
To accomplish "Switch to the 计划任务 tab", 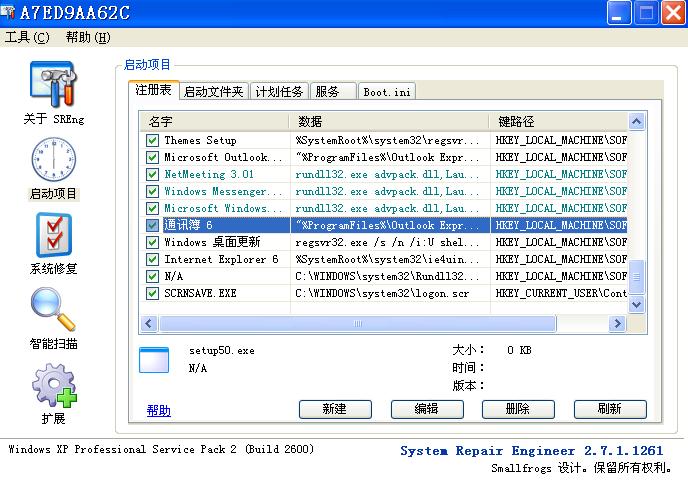I will (279, 92).
